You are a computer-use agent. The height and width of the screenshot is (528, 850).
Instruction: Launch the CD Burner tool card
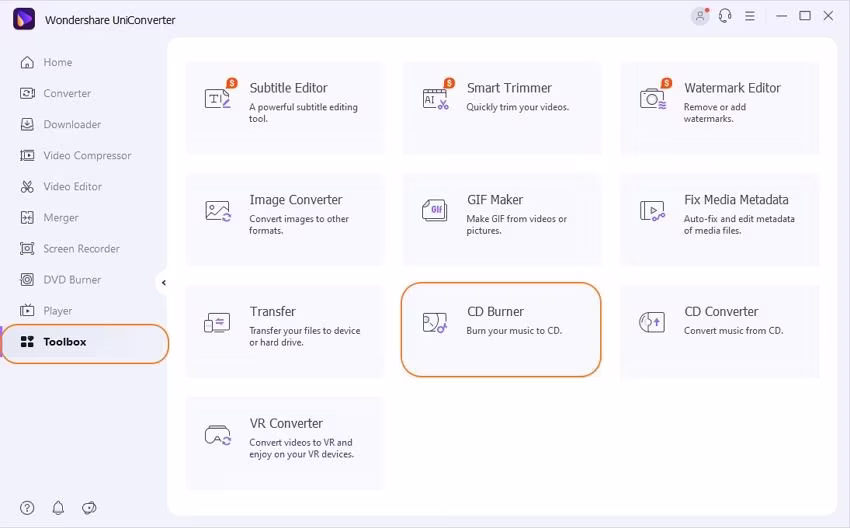pos(501,330)
